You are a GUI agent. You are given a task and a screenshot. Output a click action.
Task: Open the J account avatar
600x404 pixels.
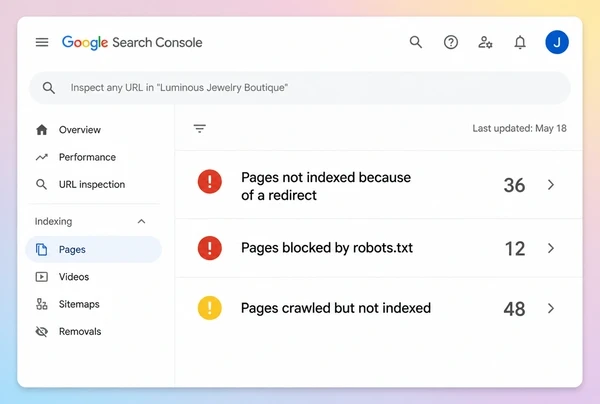coord(557,42)
